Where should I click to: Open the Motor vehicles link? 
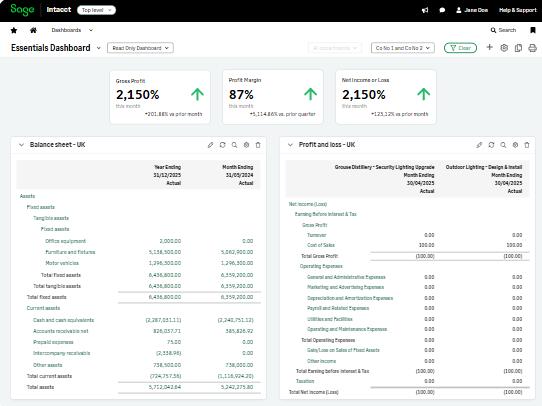click(62, 263)
